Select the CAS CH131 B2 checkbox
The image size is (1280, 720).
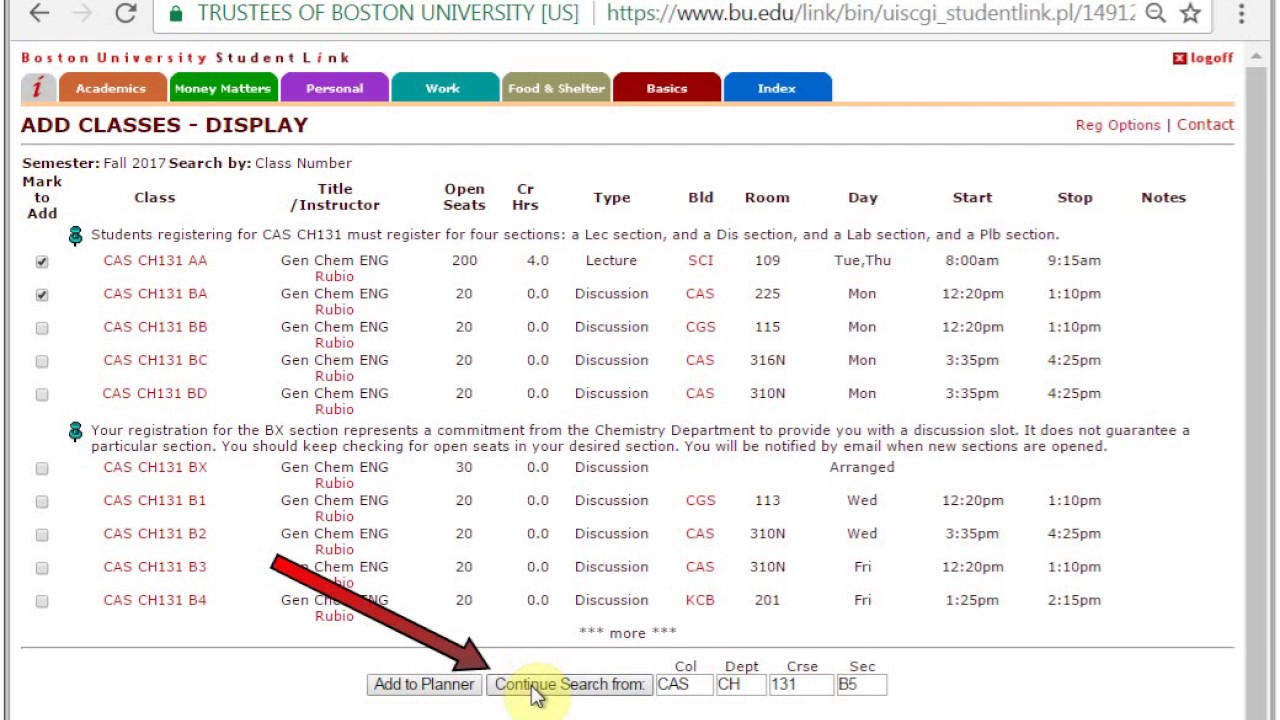point(42,535)
